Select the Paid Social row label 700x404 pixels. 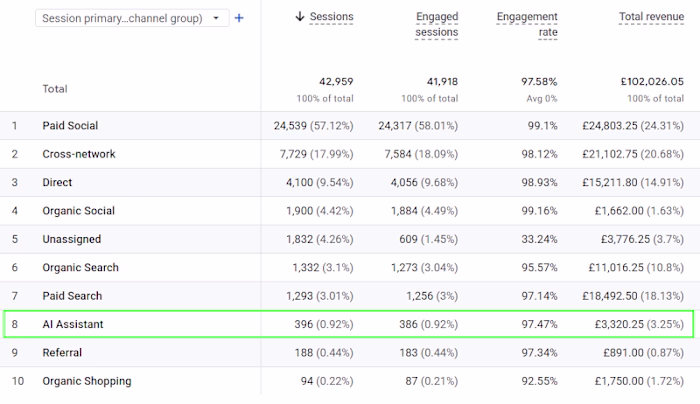70,125
